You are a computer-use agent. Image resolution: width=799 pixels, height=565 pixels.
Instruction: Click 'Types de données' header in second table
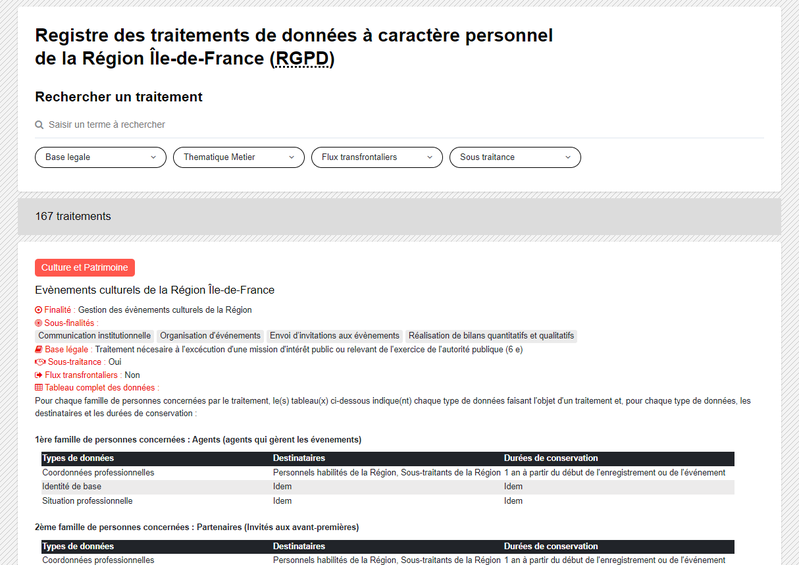[x=78, y=546]
